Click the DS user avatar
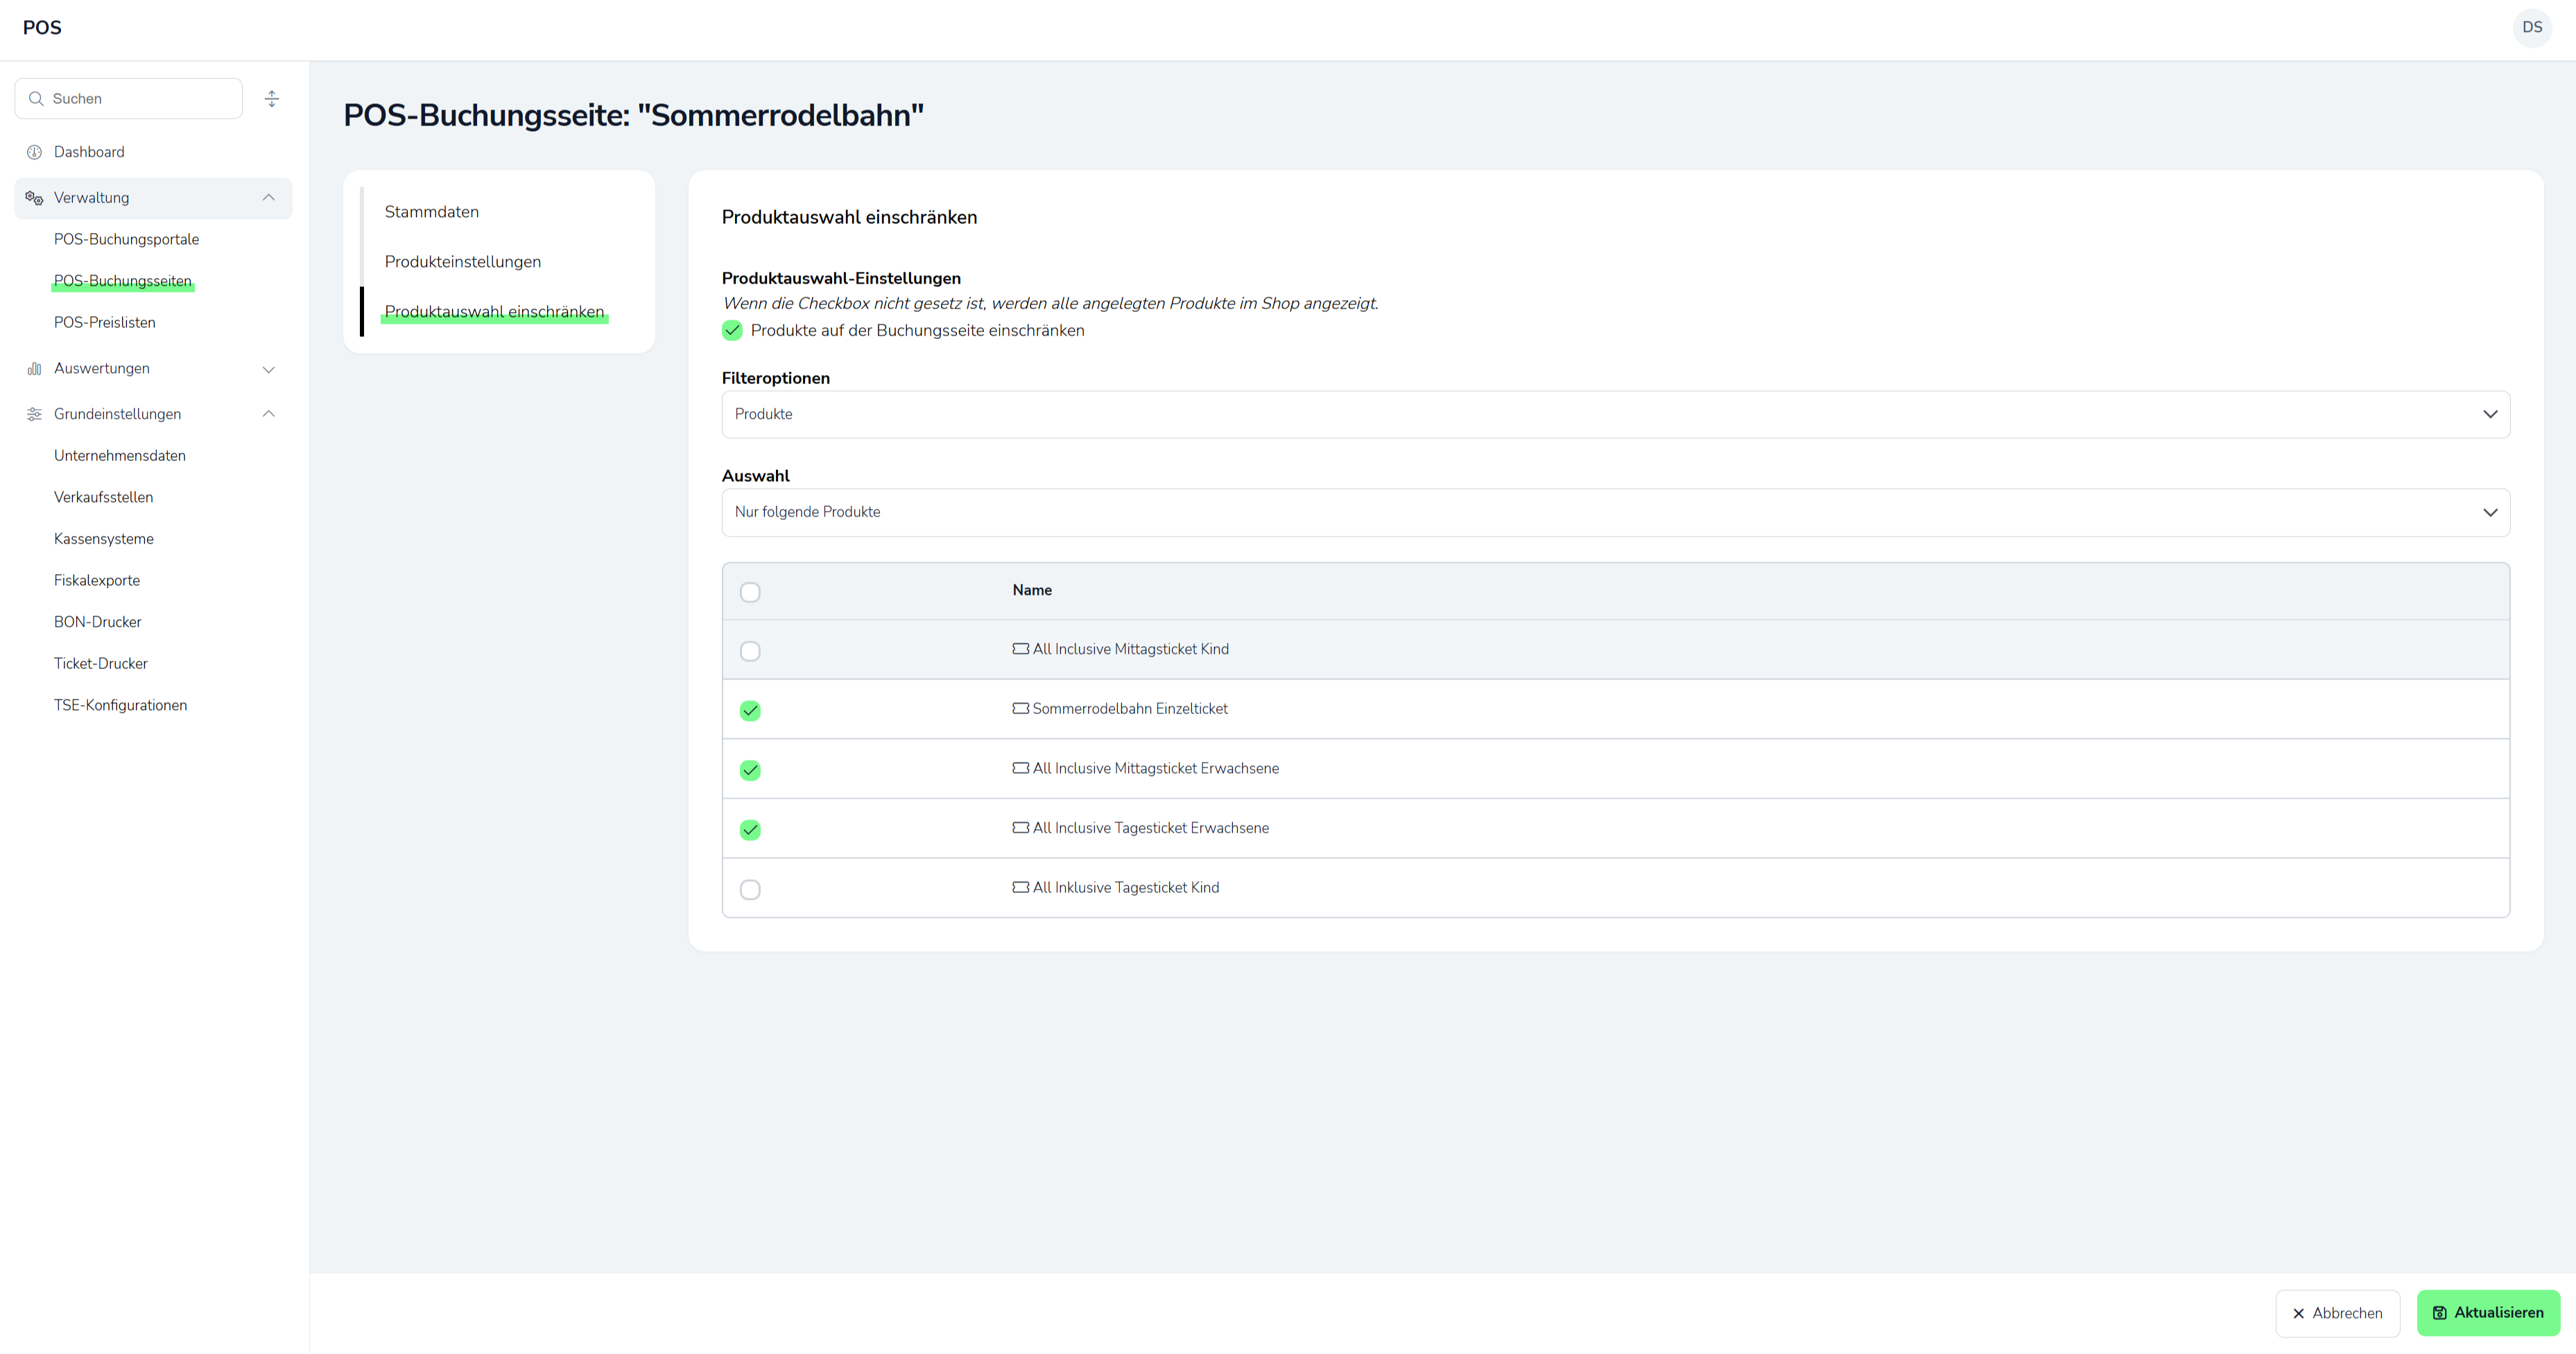The width and height of the screenshot is (2576, 1354). [x=2531, y=27]
